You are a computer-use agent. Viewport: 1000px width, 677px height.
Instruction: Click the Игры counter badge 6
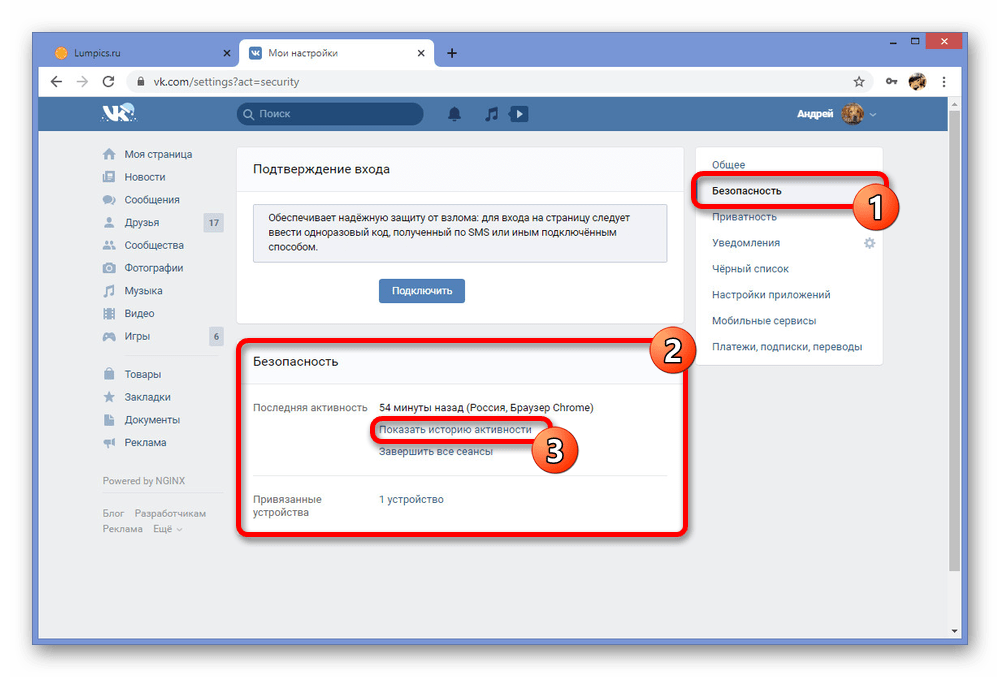pos(216,336)
